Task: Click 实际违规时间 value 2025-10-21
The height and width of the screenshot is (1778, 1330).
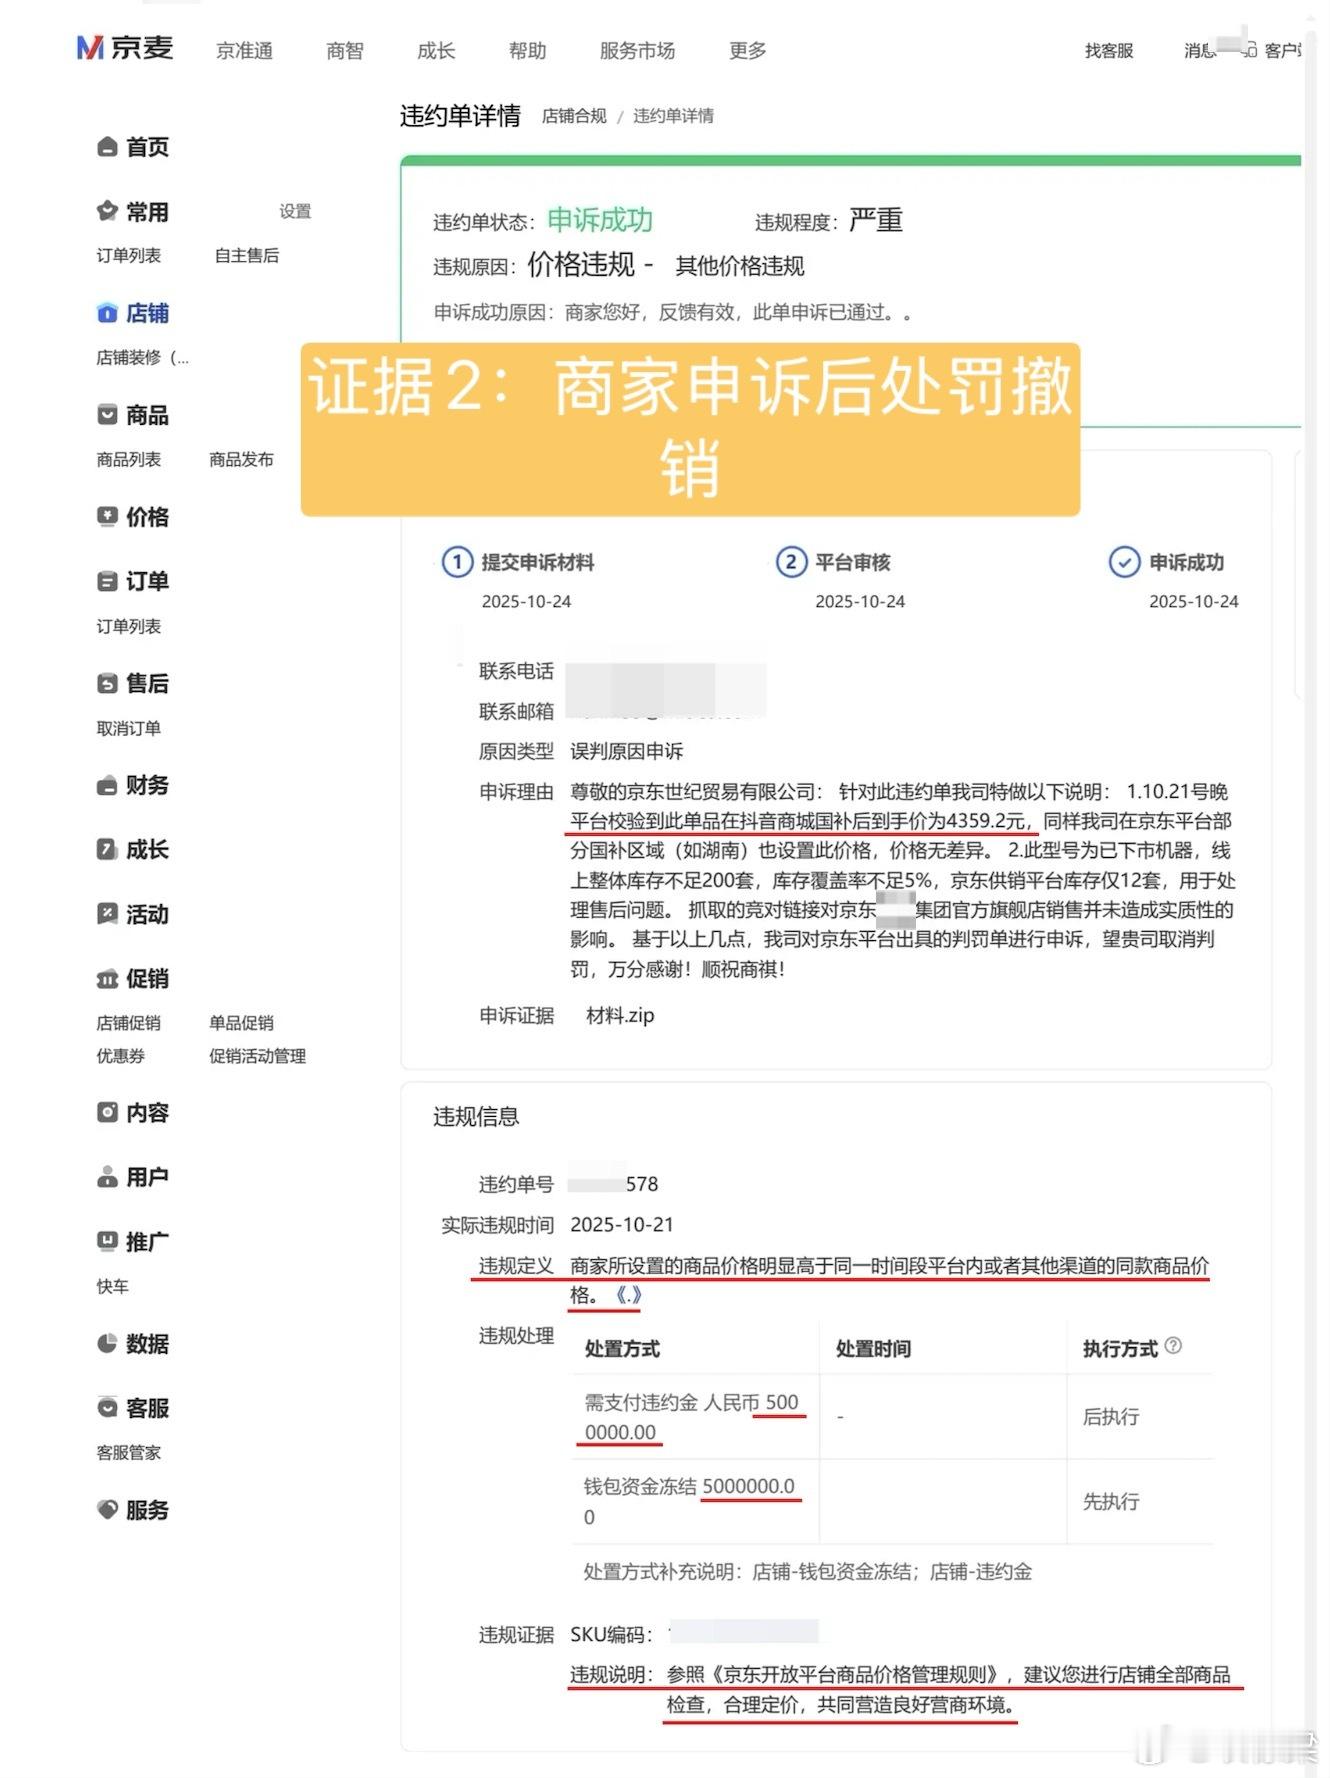Action: (622, 1224)
